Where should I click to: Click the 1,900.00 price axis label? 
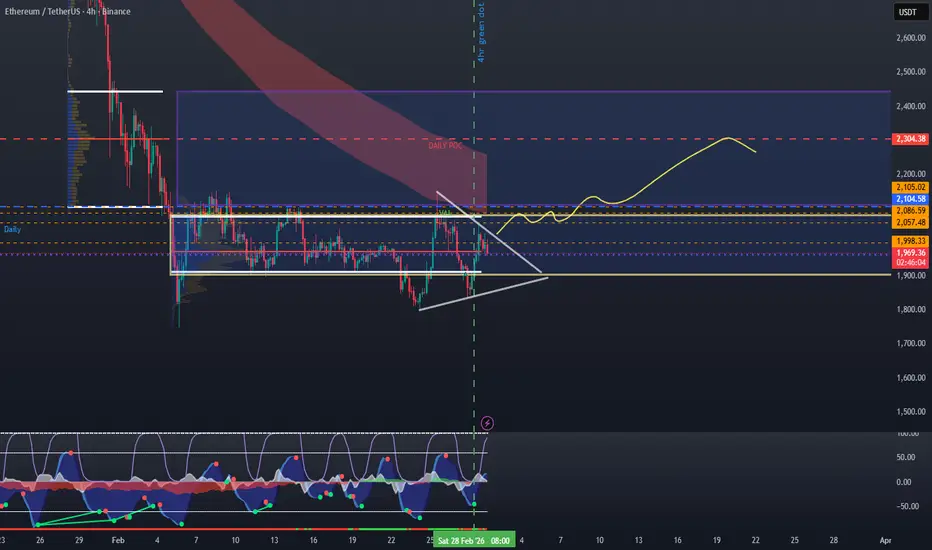tap(911, 275)
